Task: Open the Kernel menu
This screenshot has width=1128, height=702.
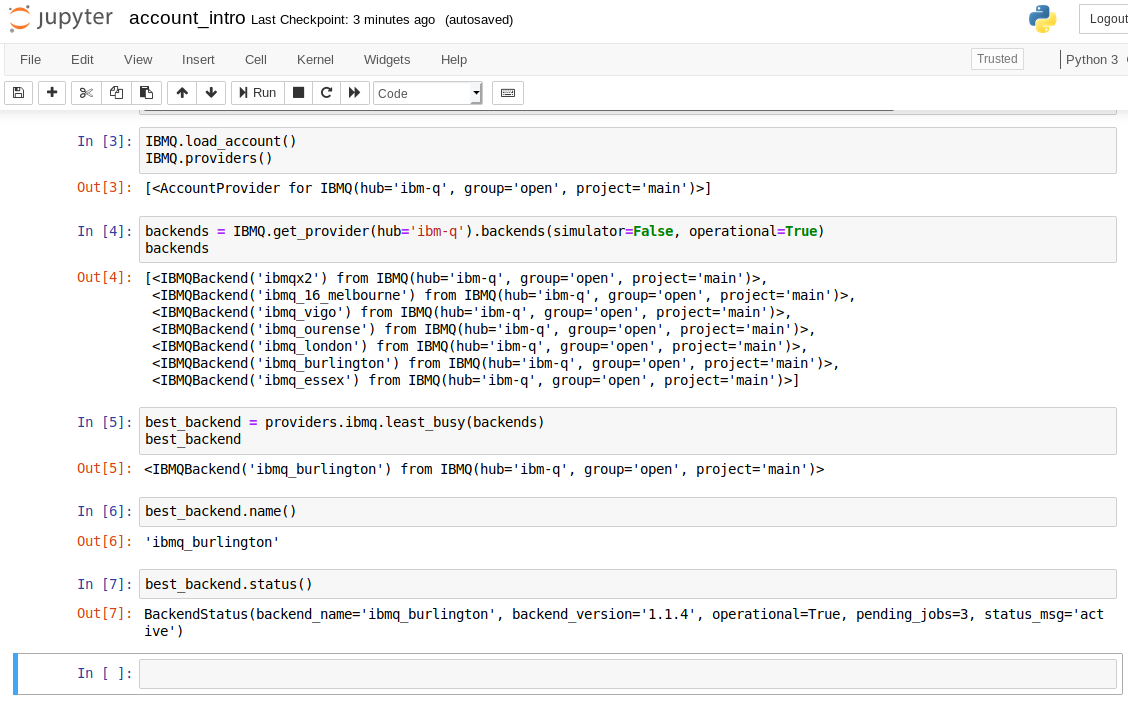Action: coord(315,60)
